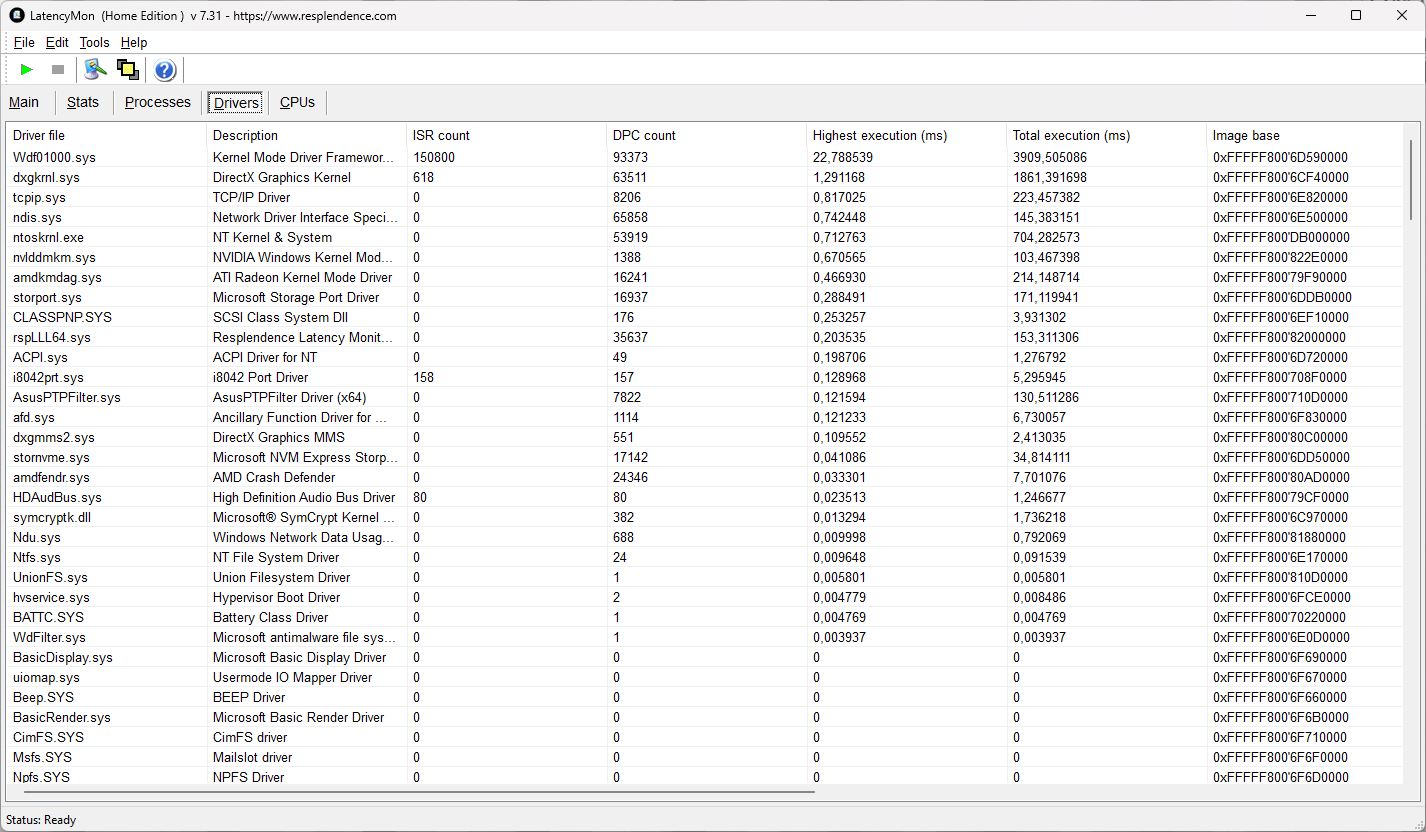Open options via the computer-and-pencil toolbar icon
Image resolution: width=1426 pixels, height=832 pixels.
point(95,69)
